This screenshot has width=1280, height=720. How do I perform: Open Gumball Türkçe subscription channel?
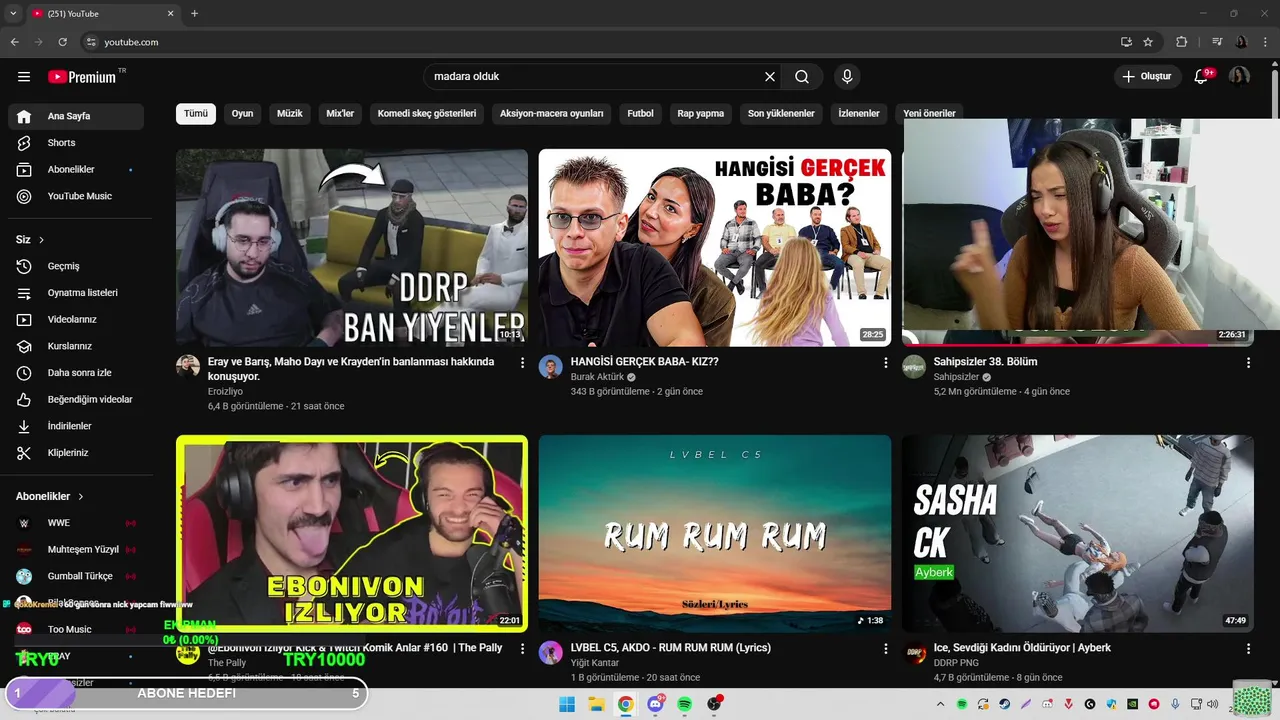click(76, 576)
